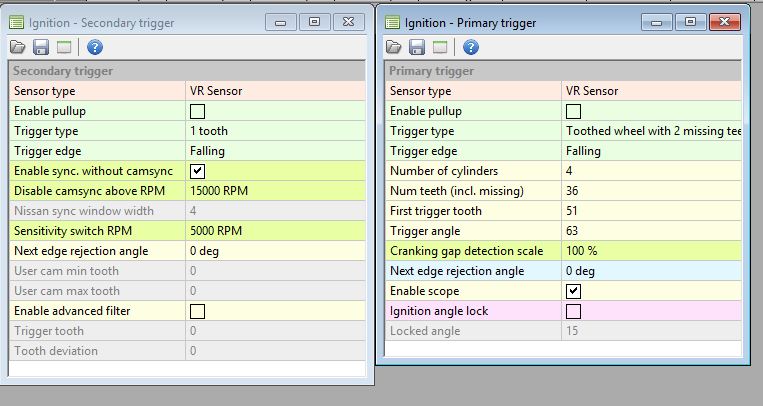Open the Secondary Sensor type VR Sensor value
Image resolution: width=763 pixels, height=406 pixels.
pyautogui.click(x=275, y=91)
